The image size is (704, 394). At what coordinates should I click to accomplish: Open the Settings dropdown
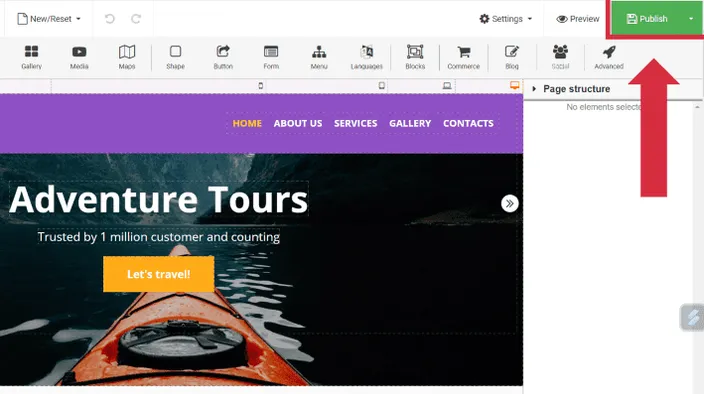506,19
